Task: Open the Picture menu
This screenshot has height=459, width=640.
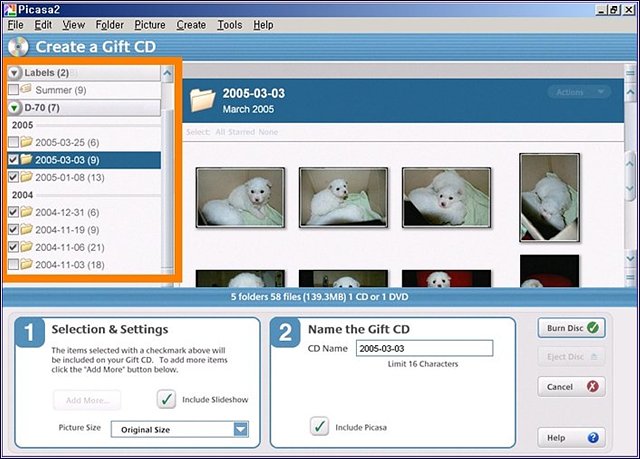Action: coord(149,24)
